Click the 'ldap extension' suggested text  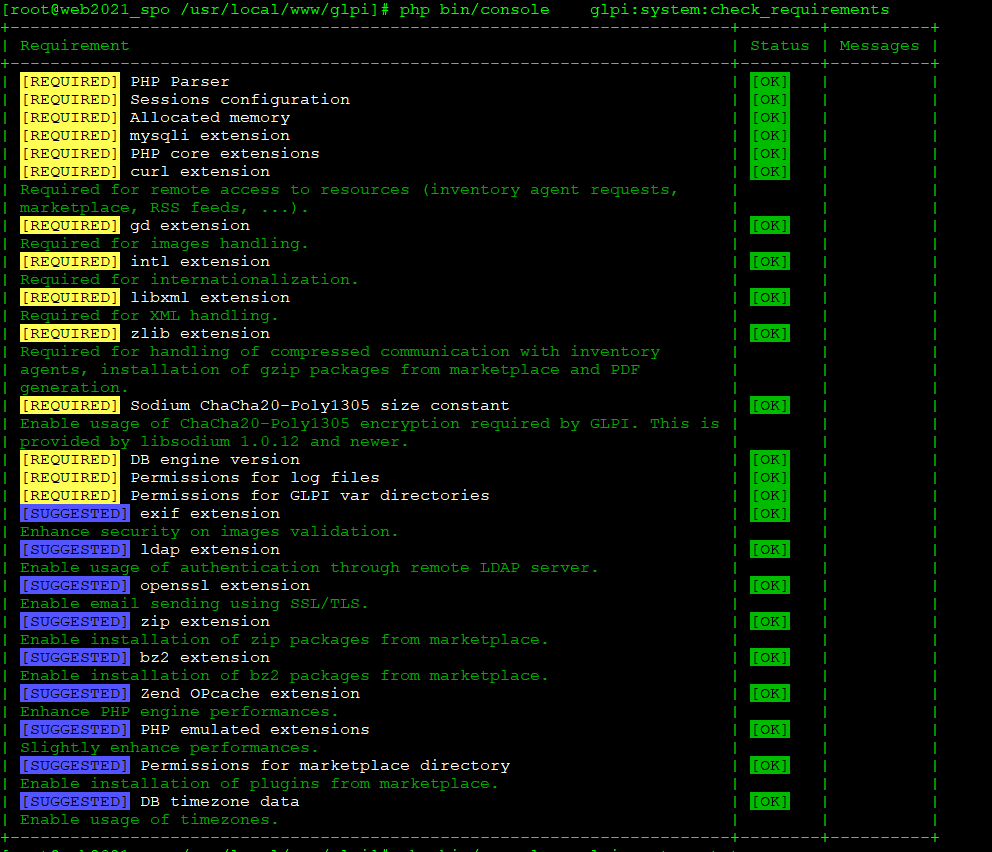pos(210,550)
